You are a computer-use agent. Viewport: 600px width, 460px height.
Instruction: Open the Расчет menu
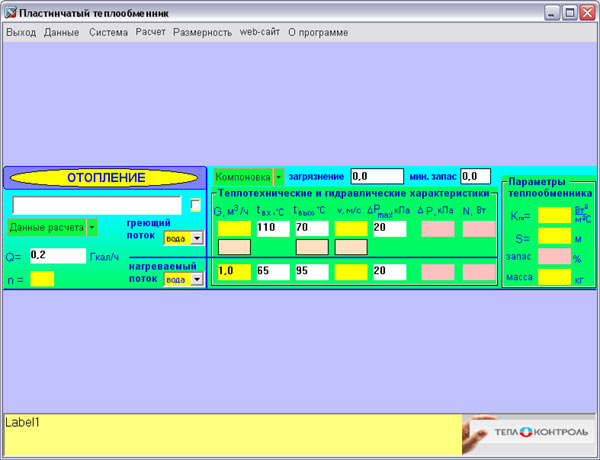(x=151, y=32)
